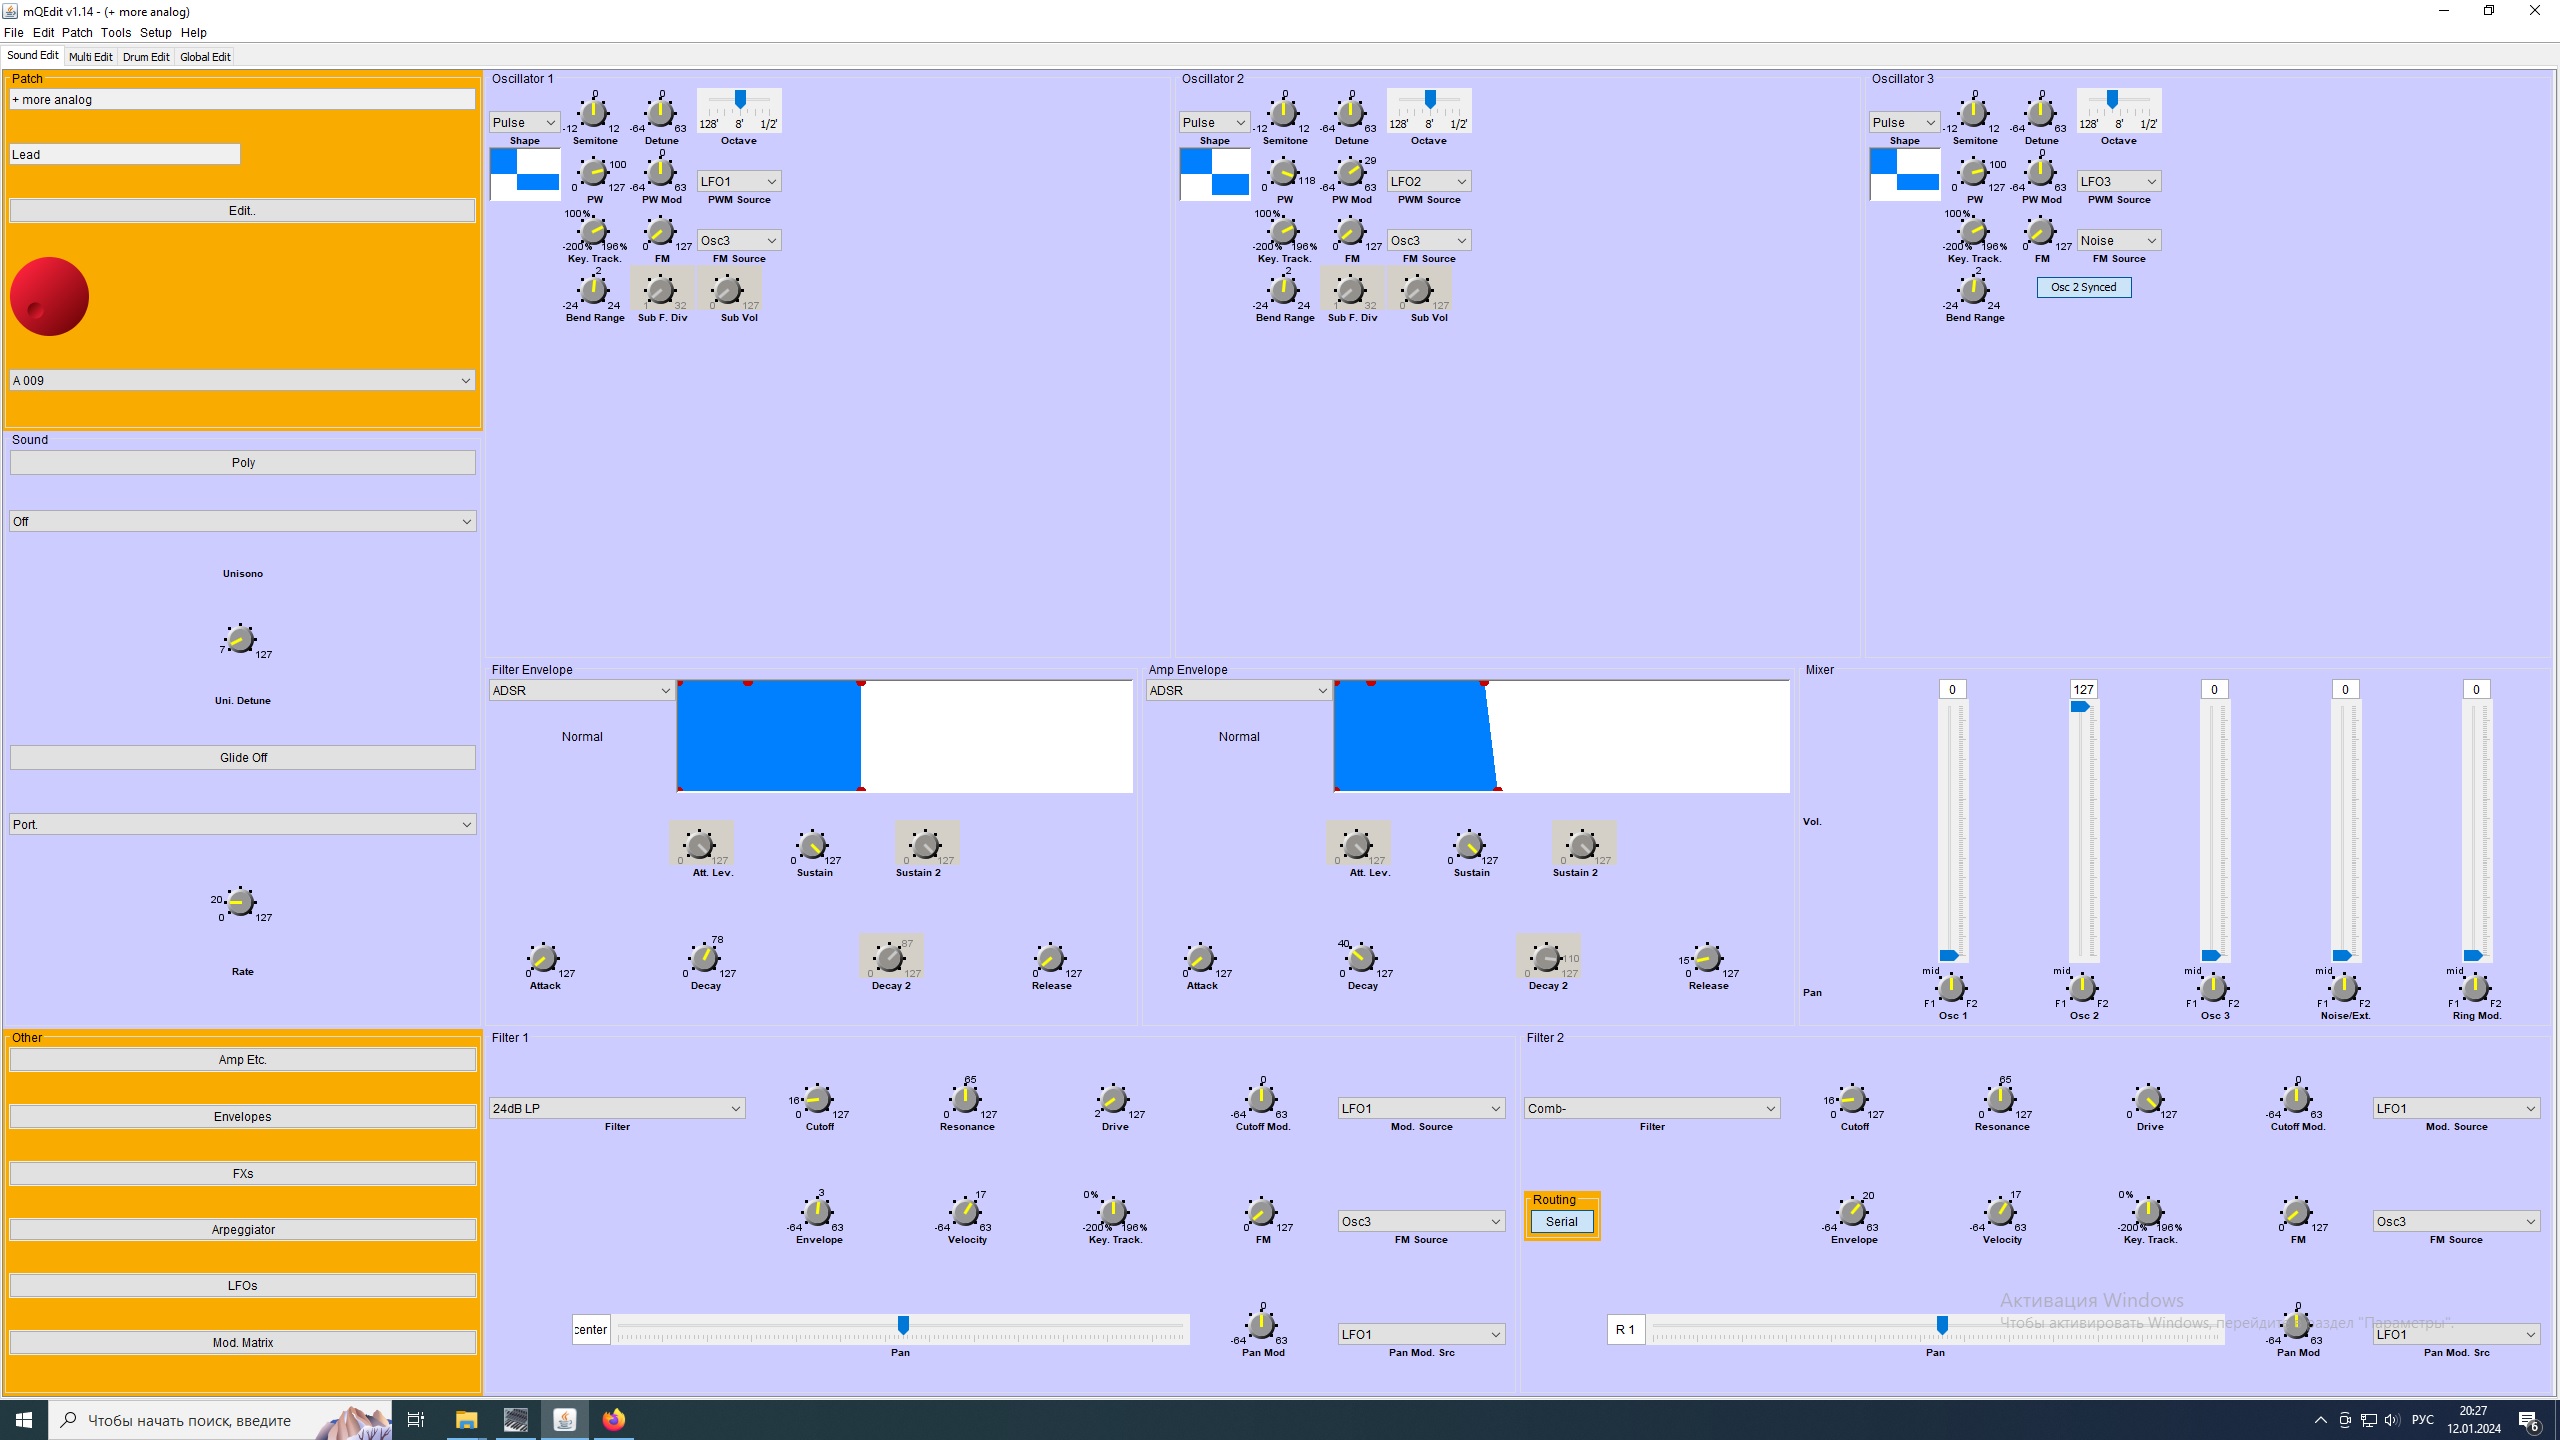Click the Uni. Detune knob
The height and width of the screenshot is (1440, 2560).
(240, 640)
